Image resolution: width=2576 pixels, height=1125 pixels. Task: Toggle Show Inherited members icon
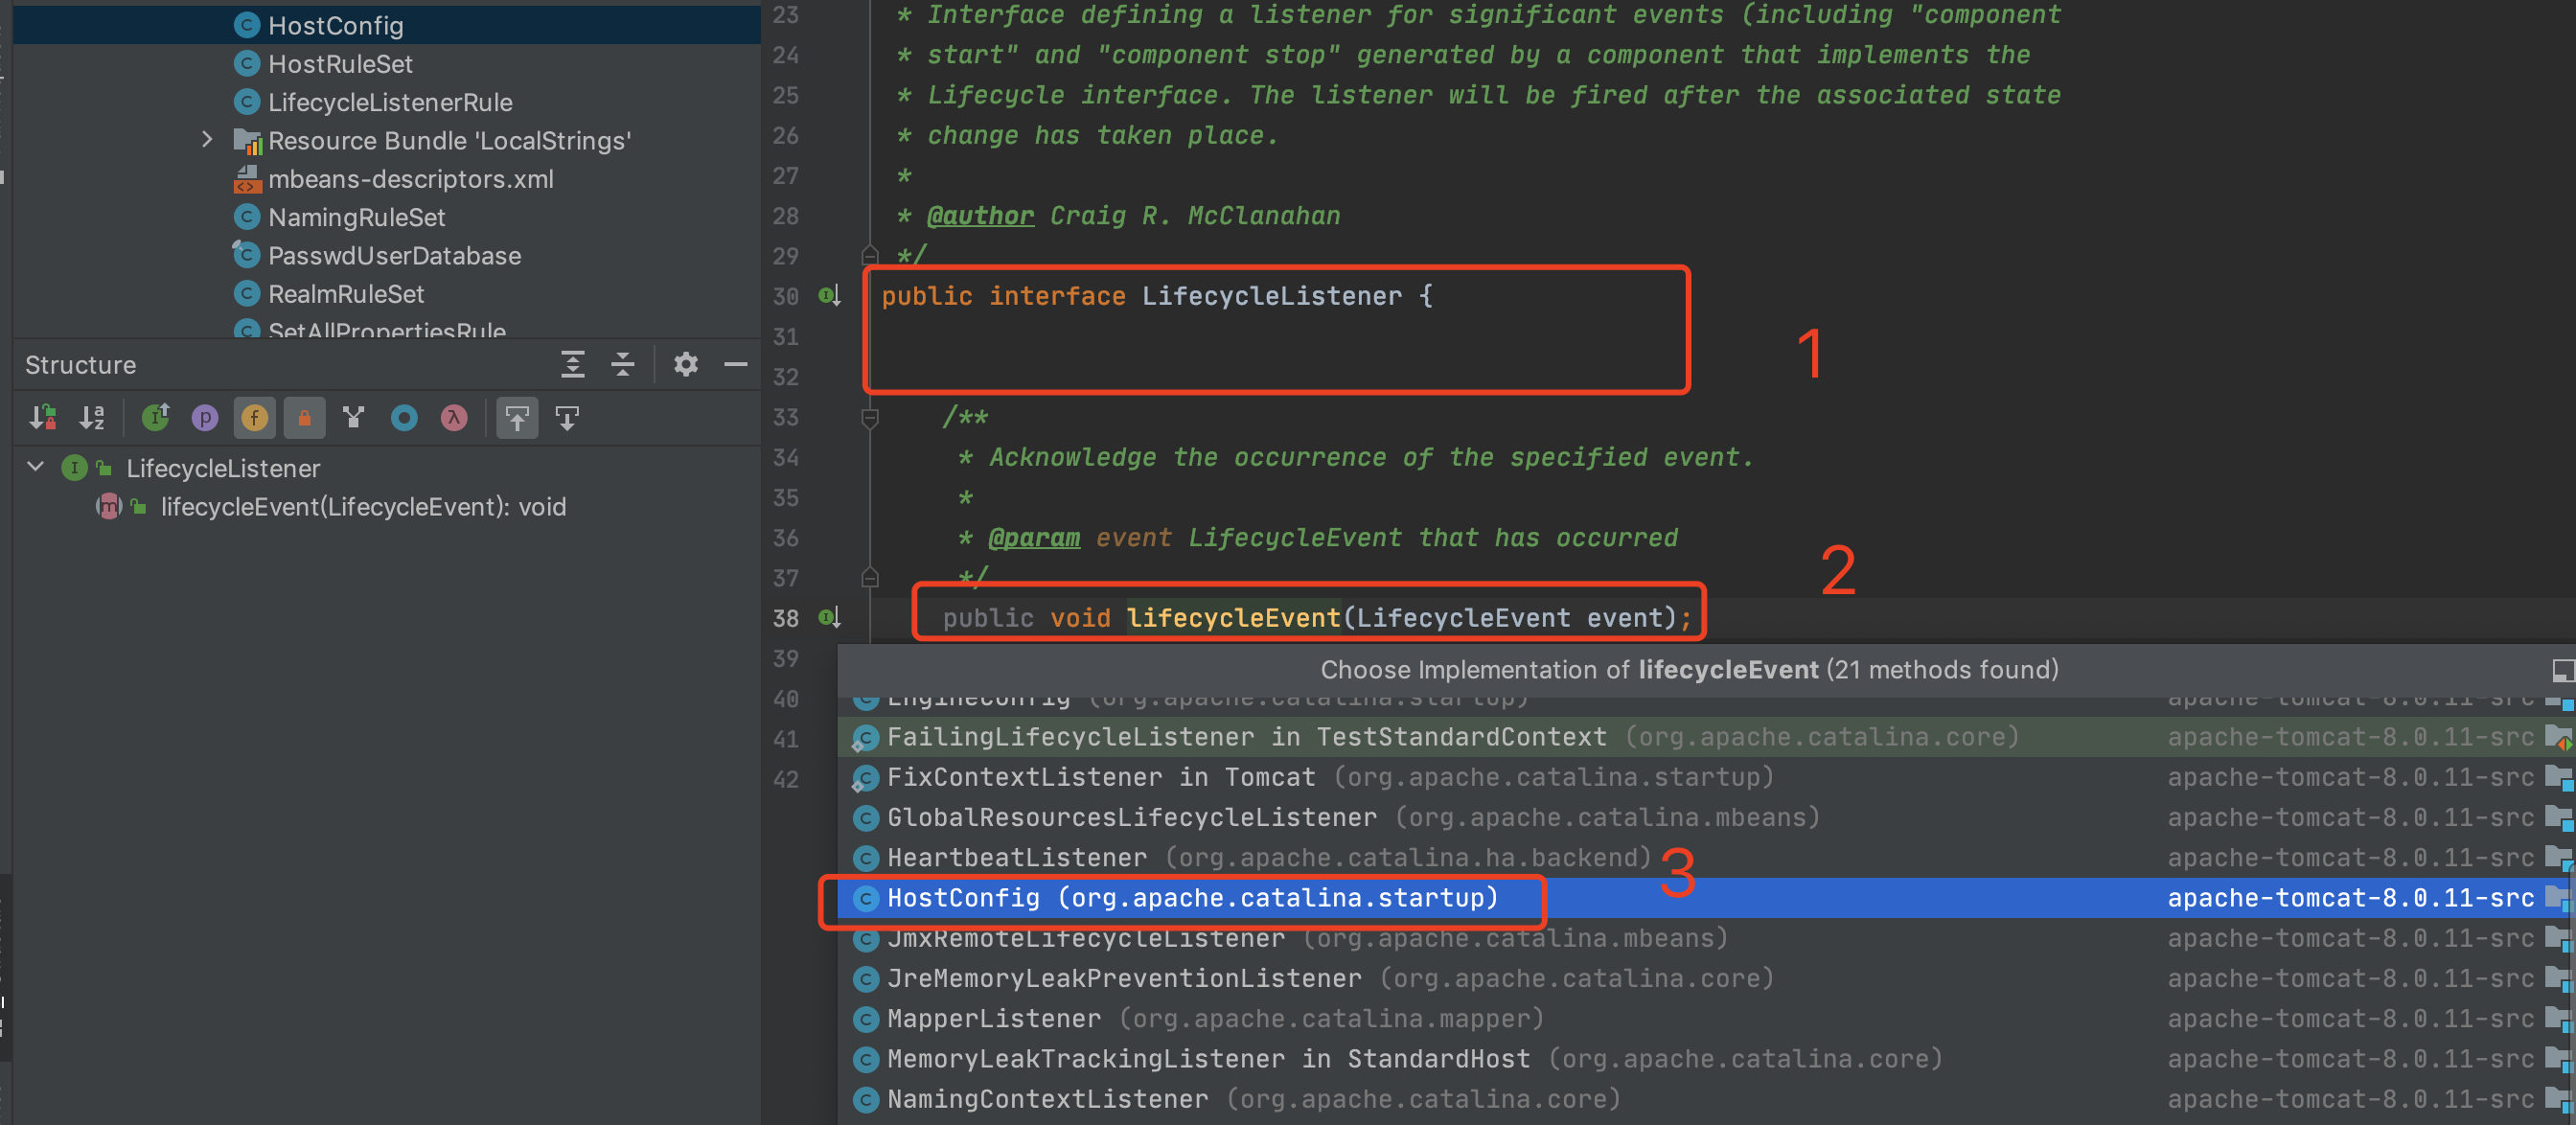coord(155,417)
